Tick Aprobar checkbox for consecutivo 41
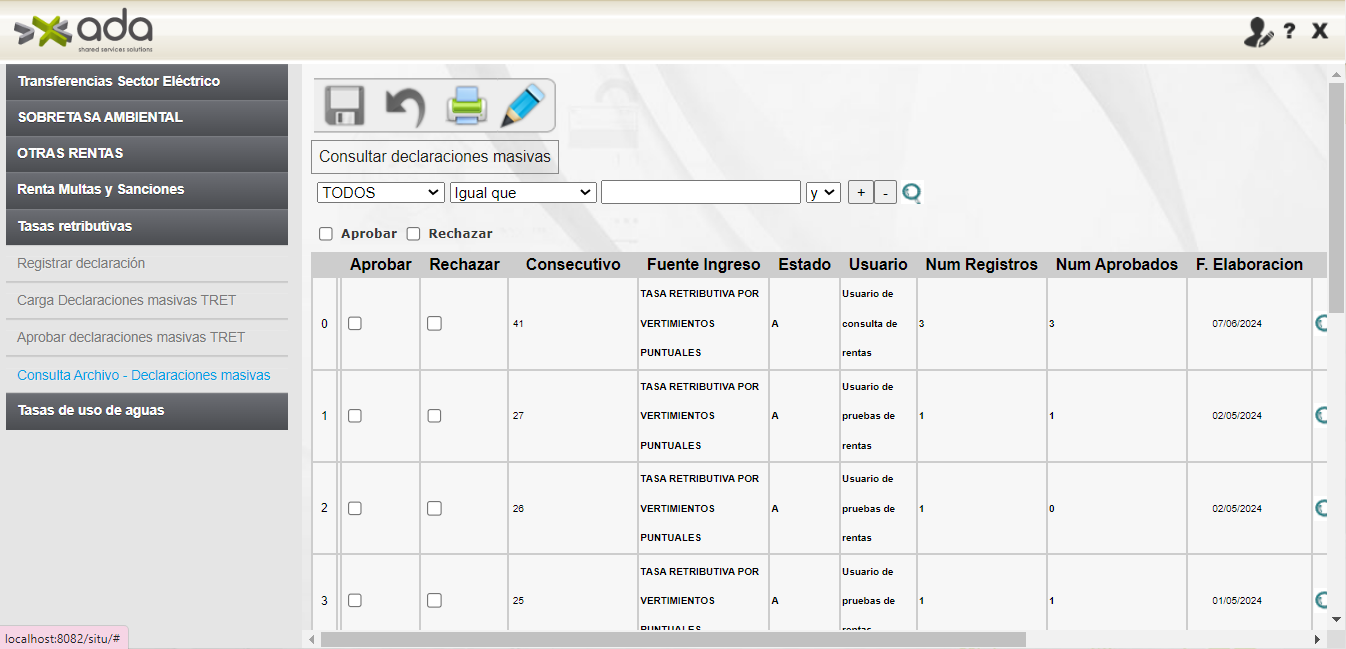The width and height of the screenshot is (1346, 649). (x=355, y=323)
